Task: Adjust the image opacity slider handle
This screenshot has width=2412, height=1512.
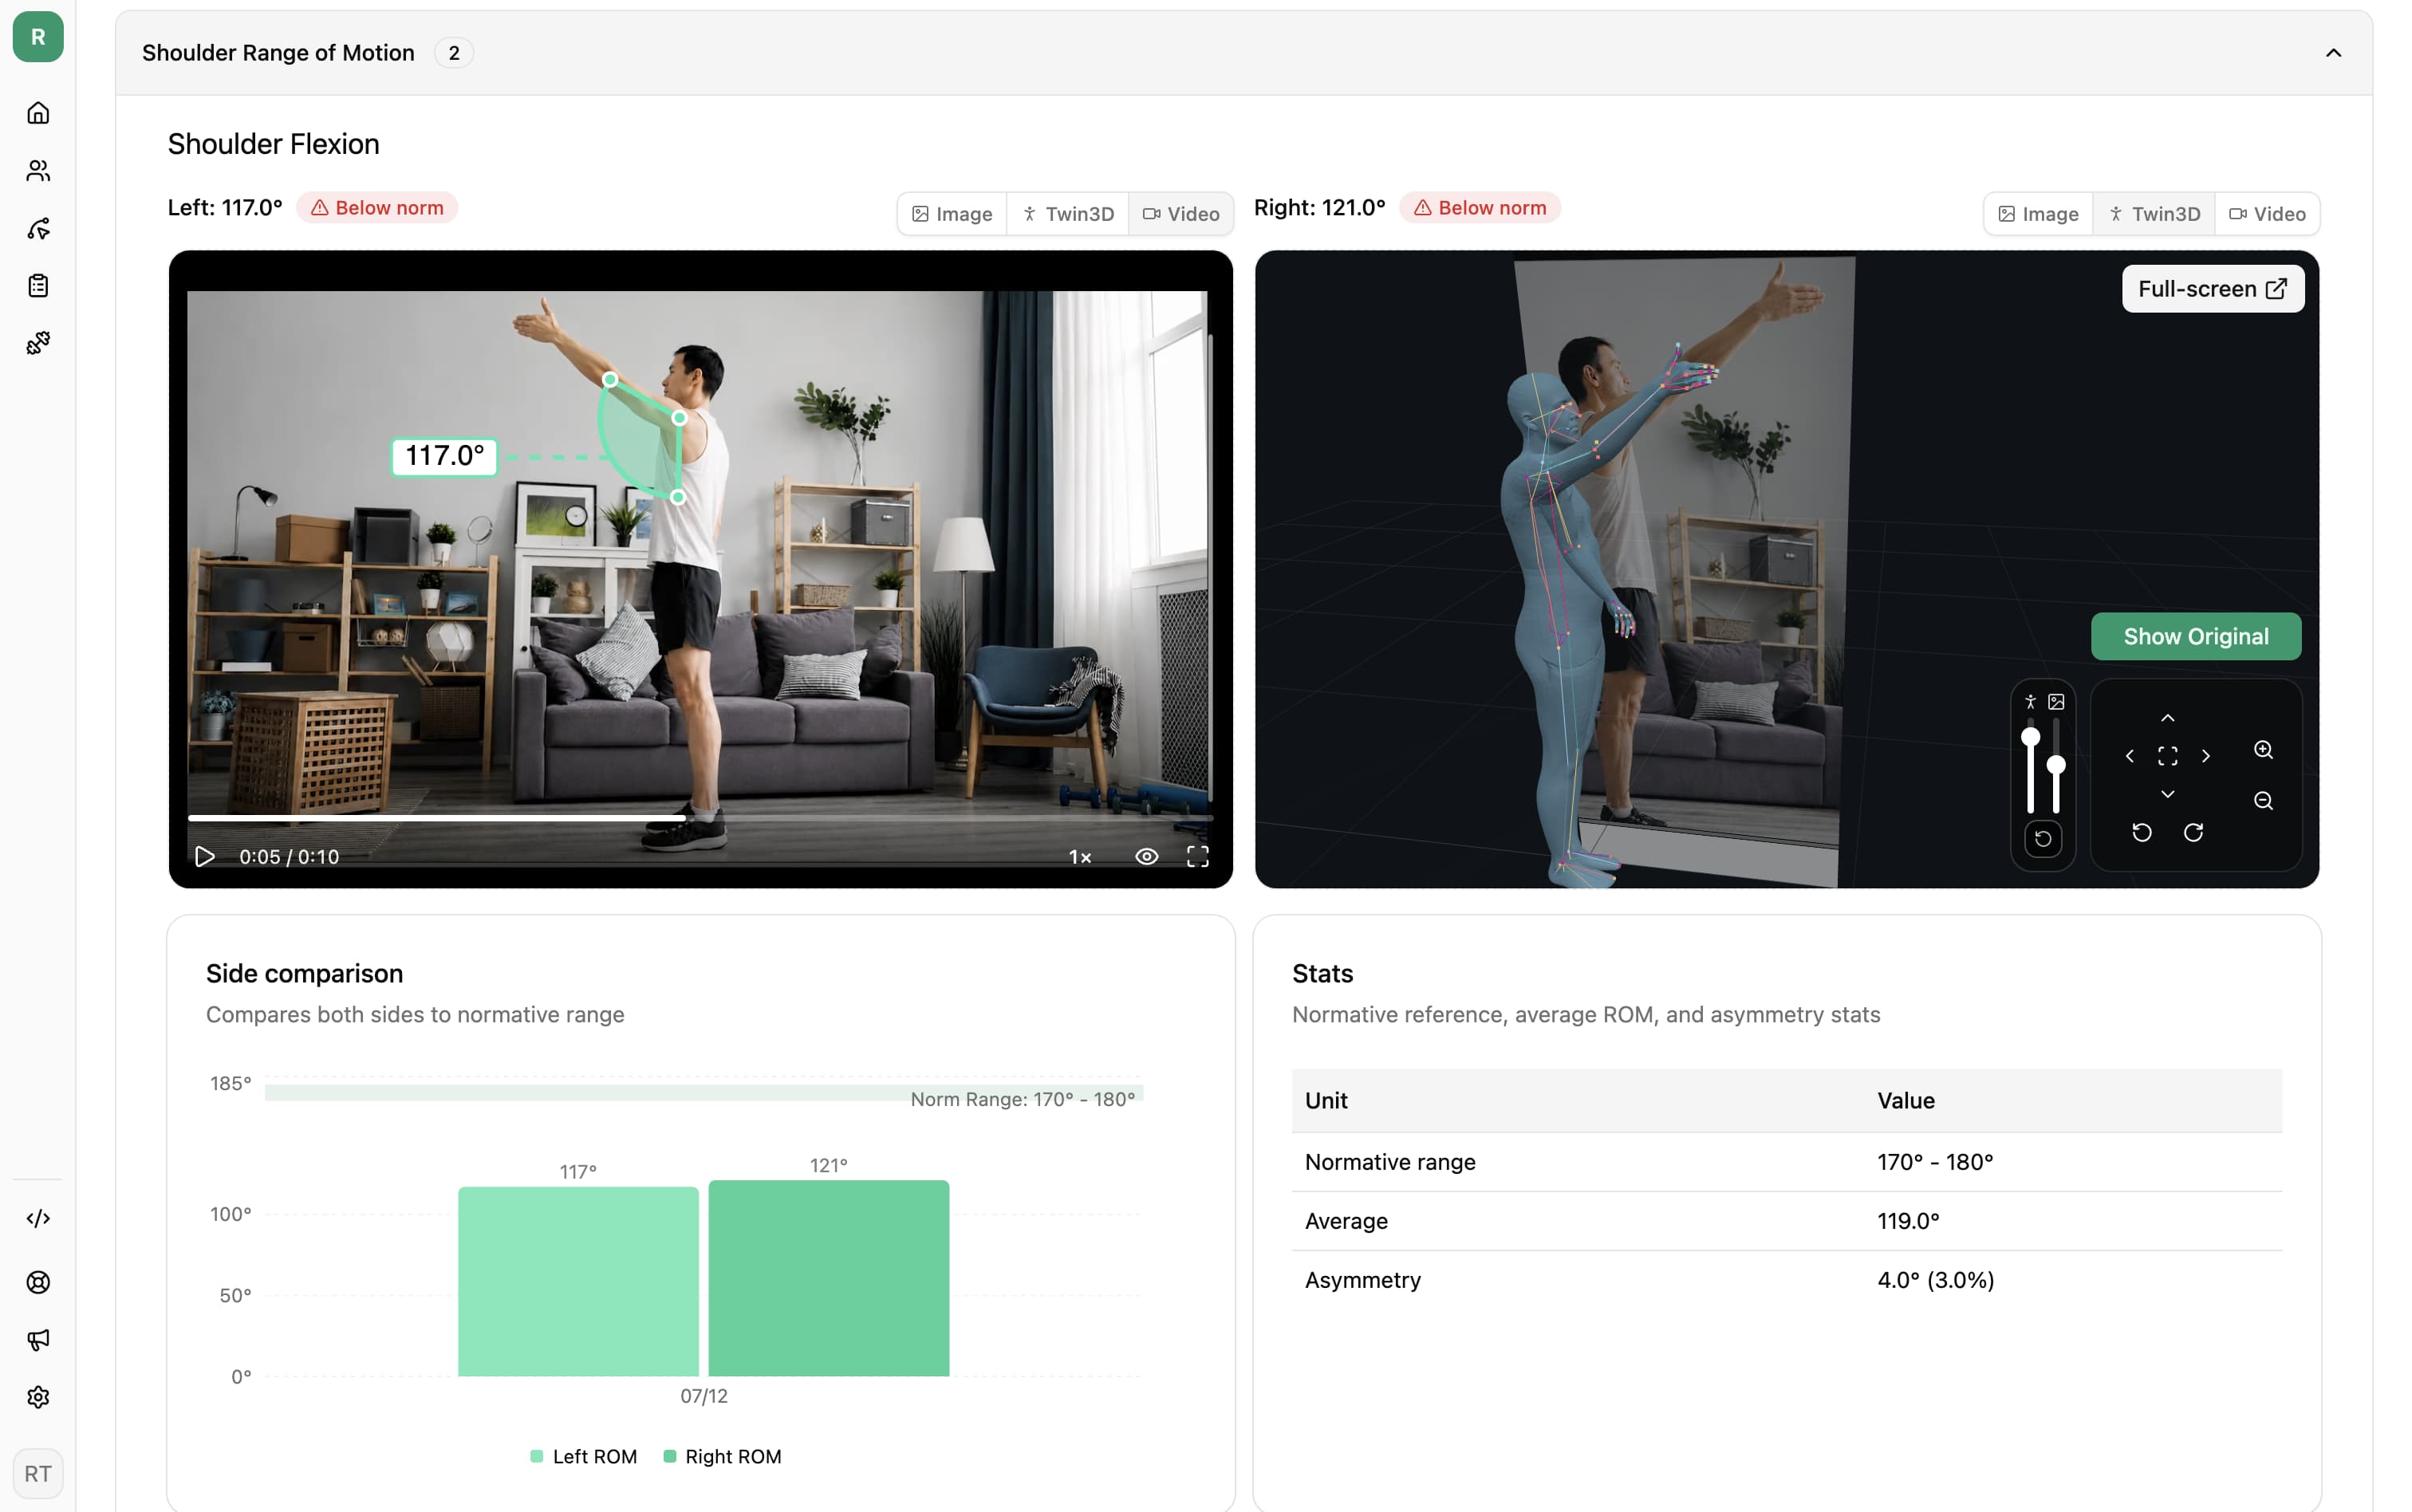Action: click(x=2056, y=766)
